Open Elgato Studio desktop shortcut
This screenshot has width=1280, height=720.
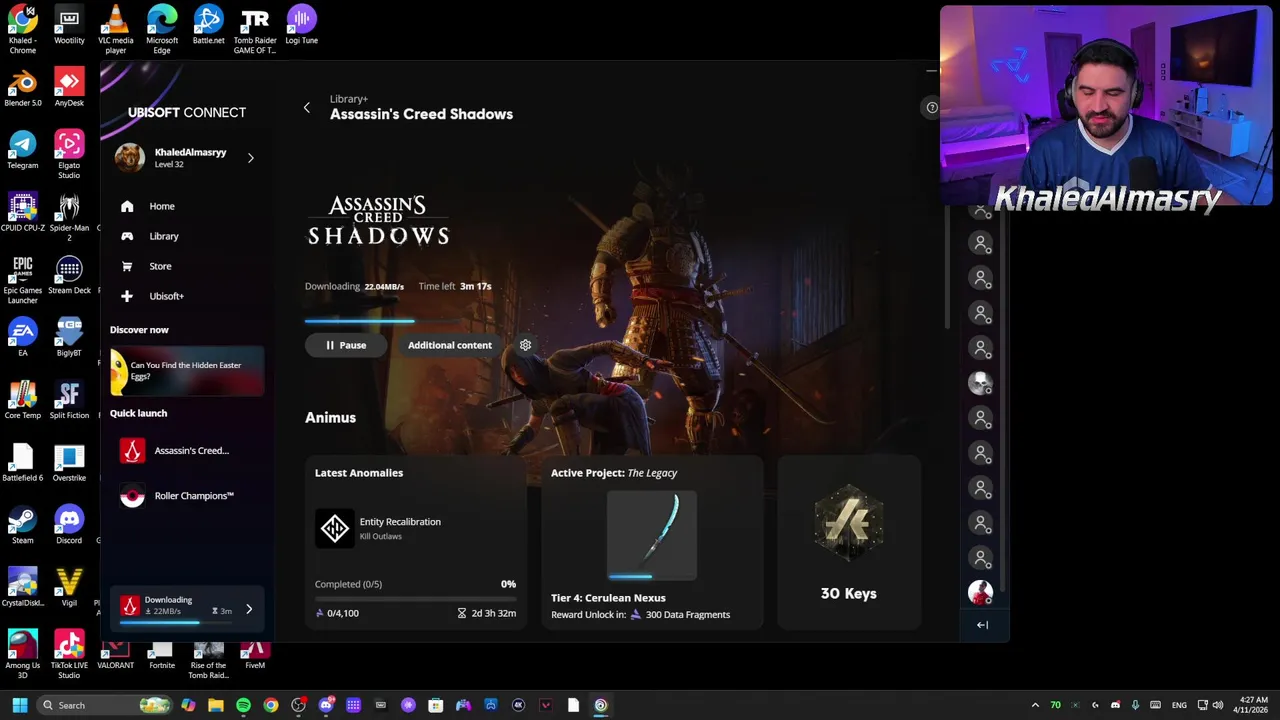69,154
